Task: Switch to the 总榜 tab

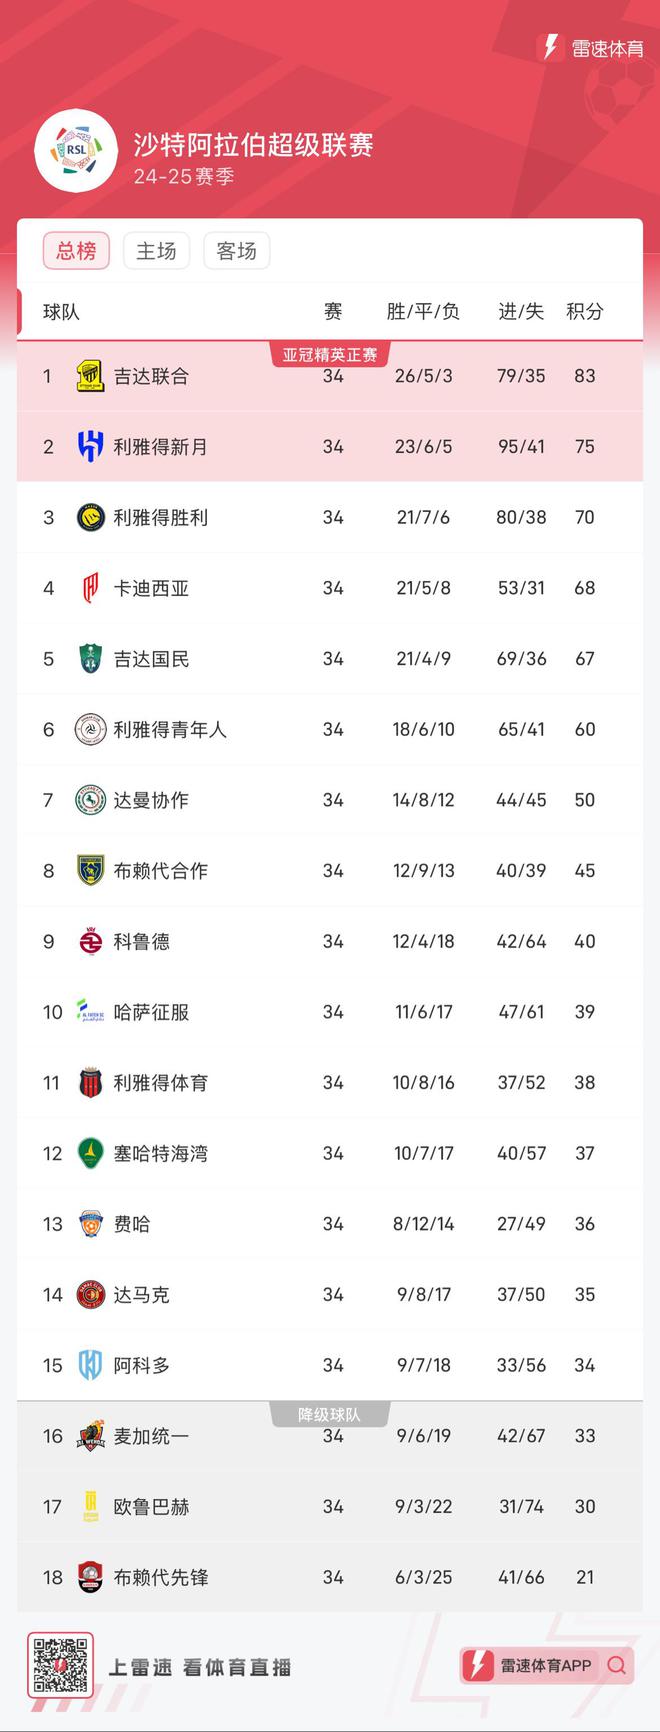Action: 76,251
